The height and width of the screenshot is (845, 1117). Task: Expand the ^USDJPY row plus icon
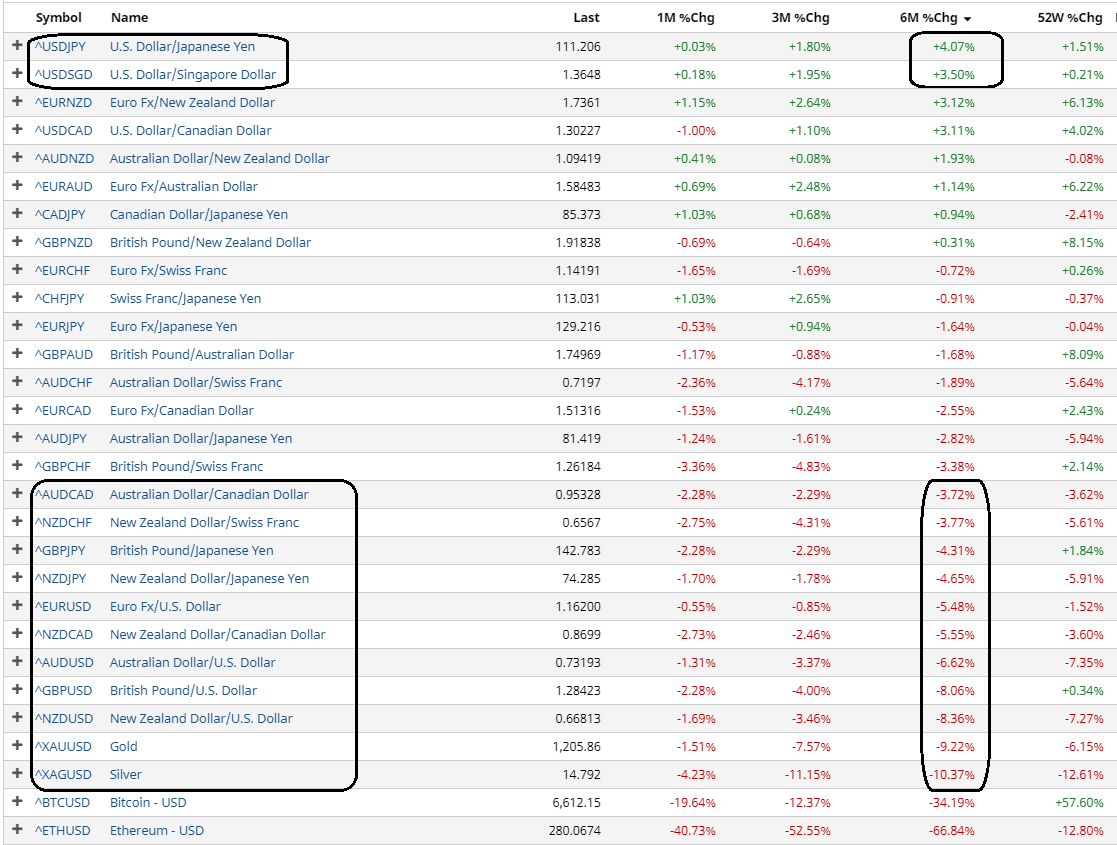coord(17,46)
